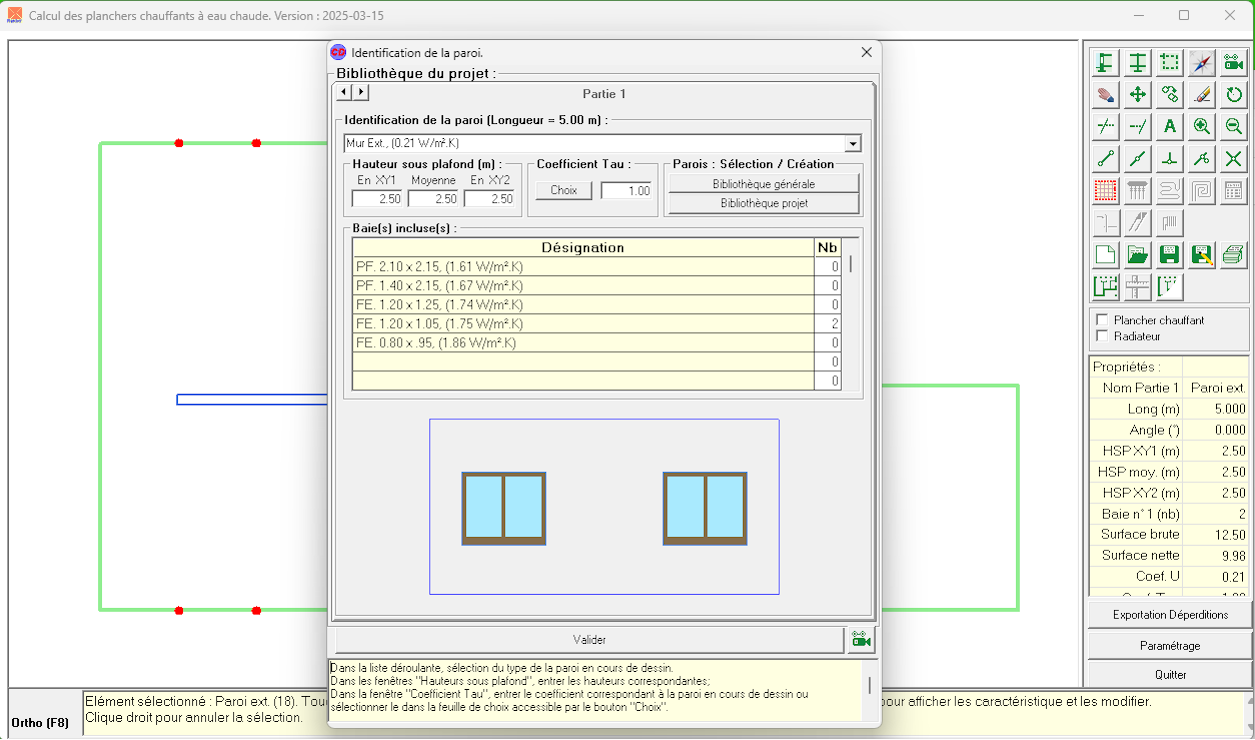Click the camera icon next to Valider
The height and width of the screenshot is (740, 1255).
861,640
